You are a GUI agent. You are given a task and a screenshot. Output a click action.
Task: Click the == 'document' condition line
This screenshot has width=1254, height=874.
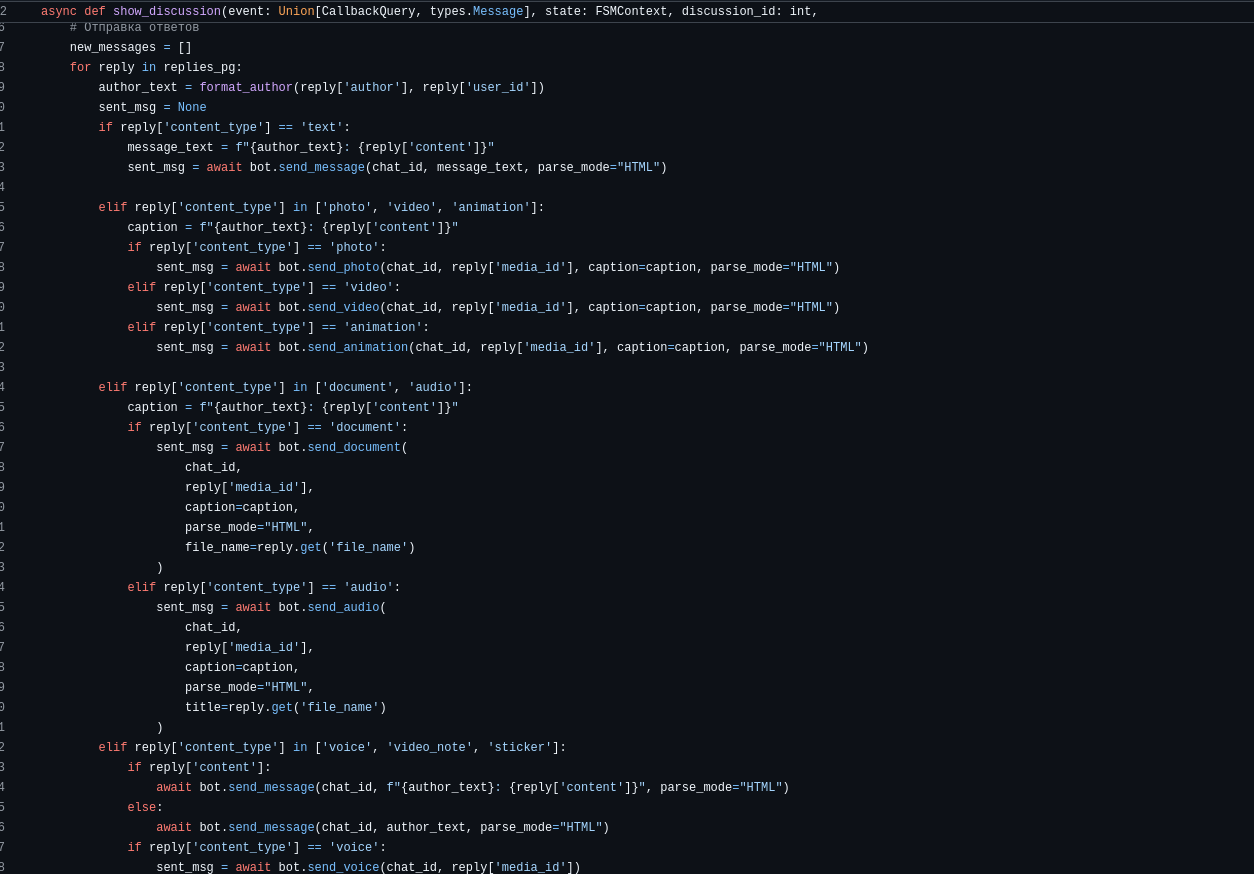(x=268, y=428)
